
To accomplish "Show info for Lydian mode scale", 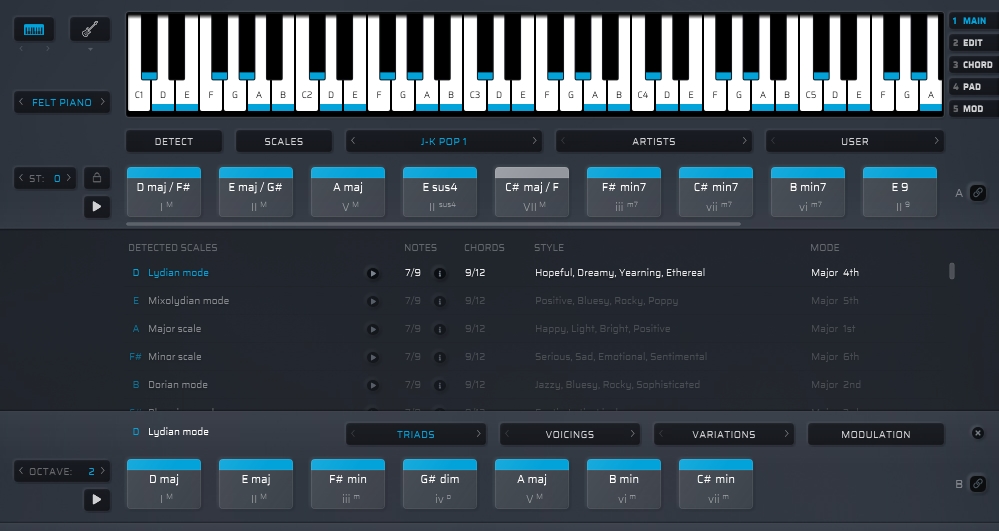I will [439, 273].
